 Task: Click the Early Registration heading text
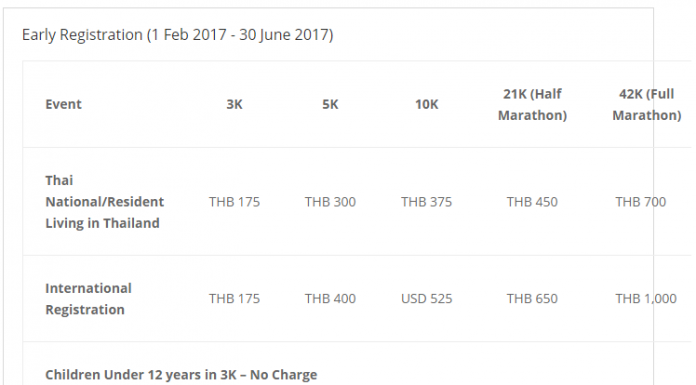[x=178, y=35]
